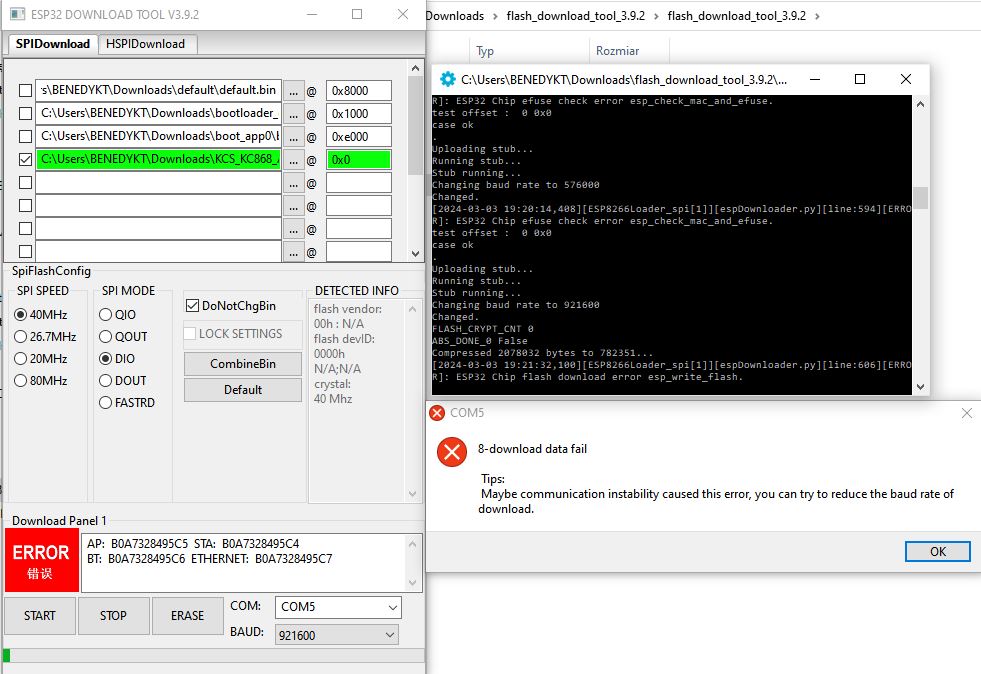This screenshot has height=674, width=981.
Task: Click the red error icon in COM5 dialog
Action: coord(452,452)
